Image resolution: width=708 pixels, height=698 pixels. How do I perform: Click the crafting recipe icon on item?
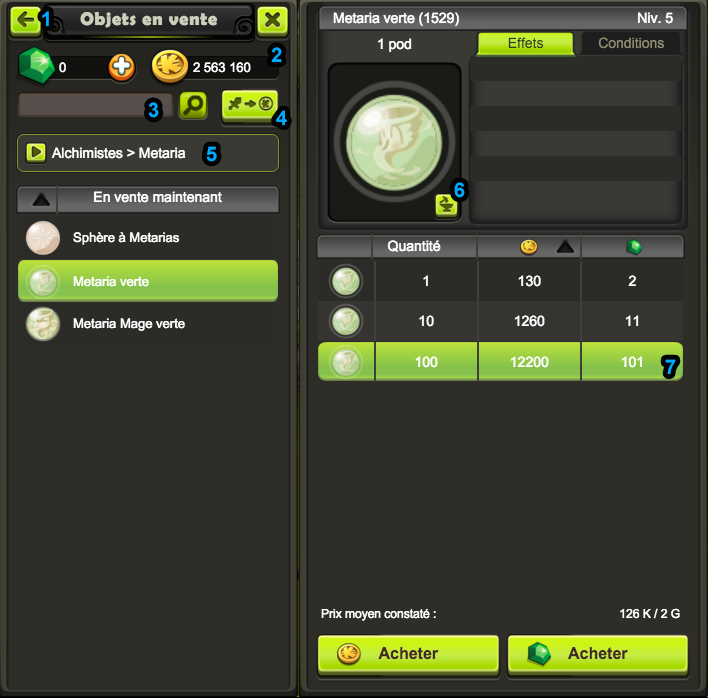446,206
